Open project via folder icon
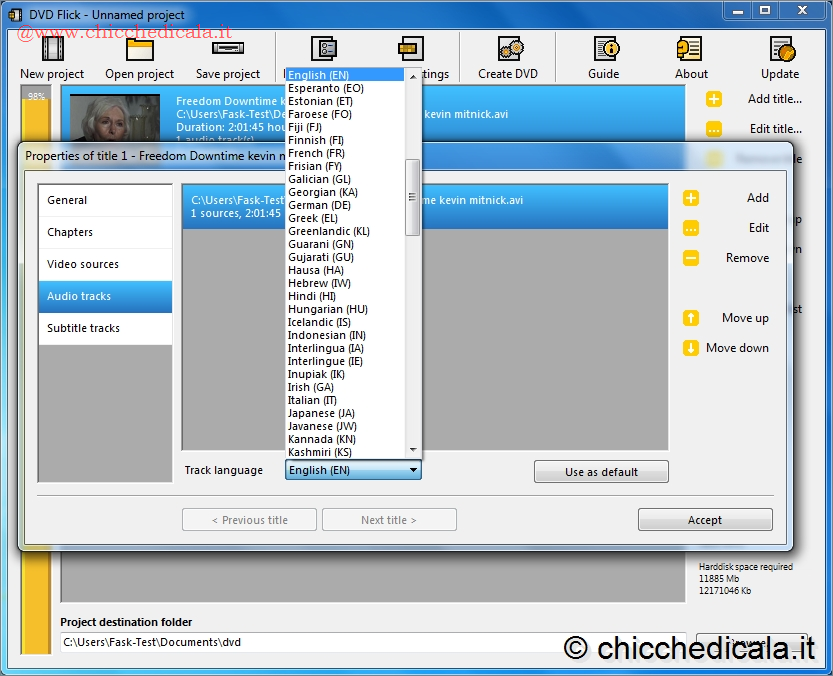The width and height of the screenshot is (833, 676). 139,49
